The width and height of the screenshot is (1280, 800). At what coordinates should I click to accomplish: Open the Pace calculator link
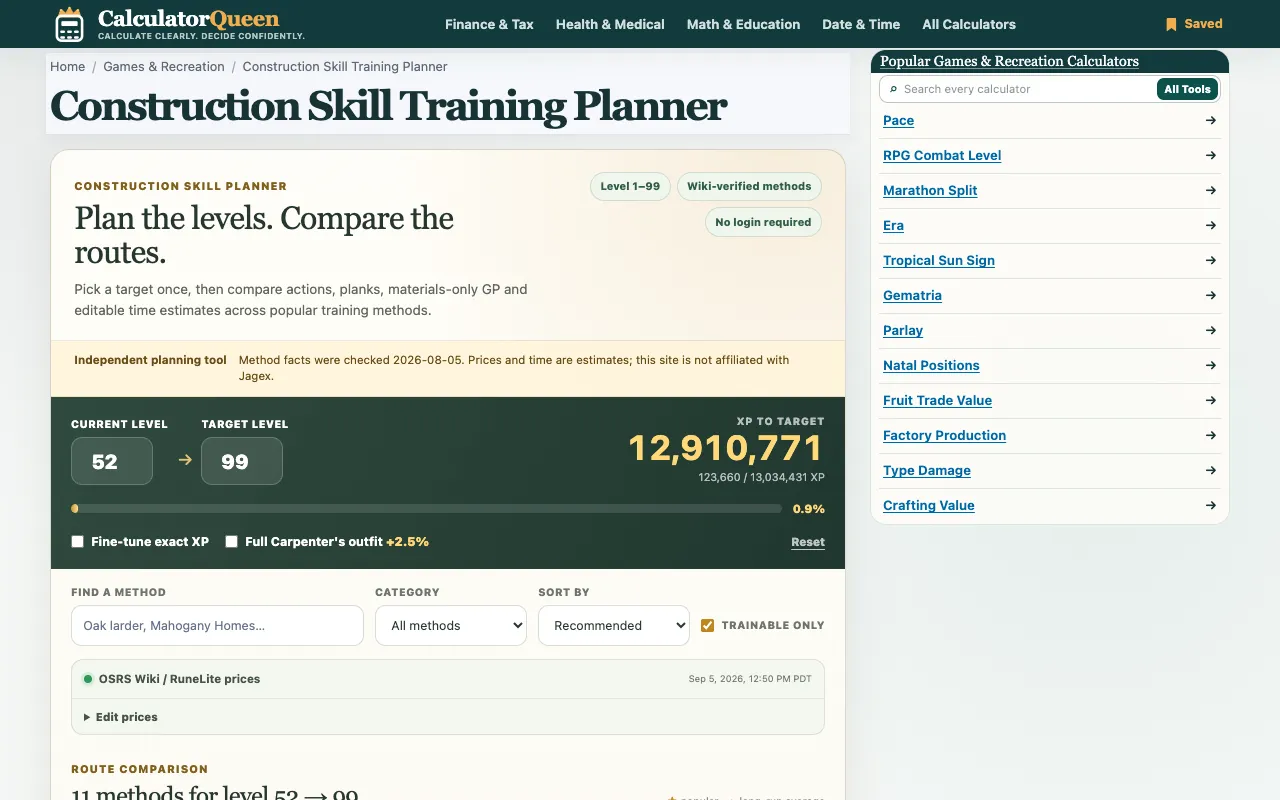click(x=898, y=120)
